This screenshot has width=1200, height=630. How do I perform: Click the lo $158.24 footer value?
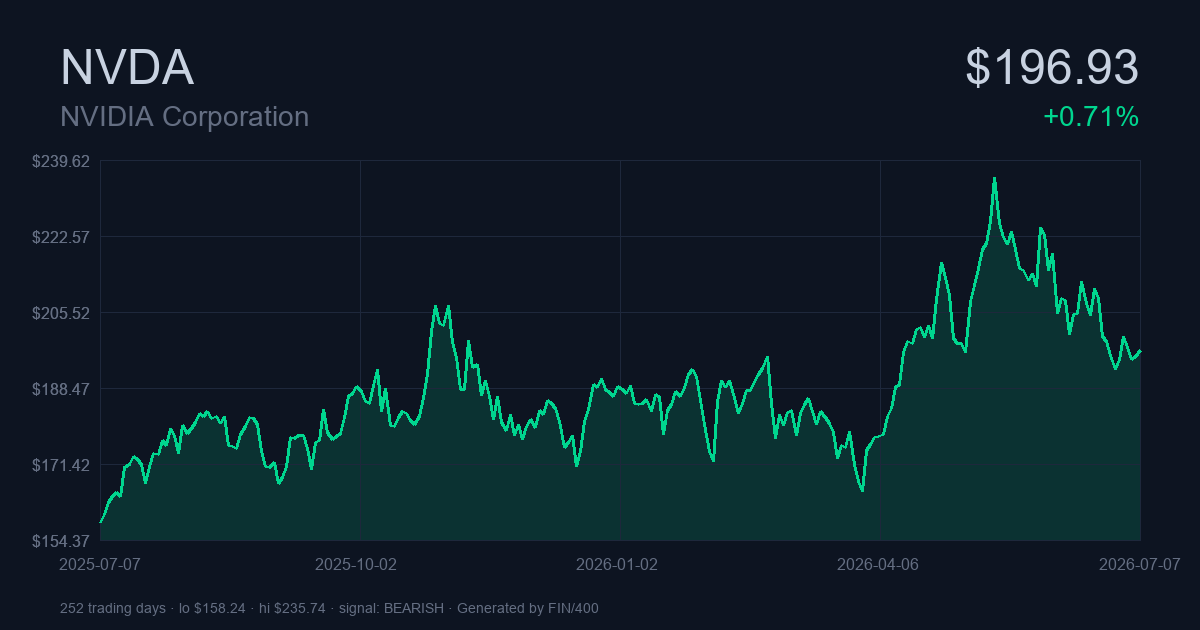(x=212, y=608)
